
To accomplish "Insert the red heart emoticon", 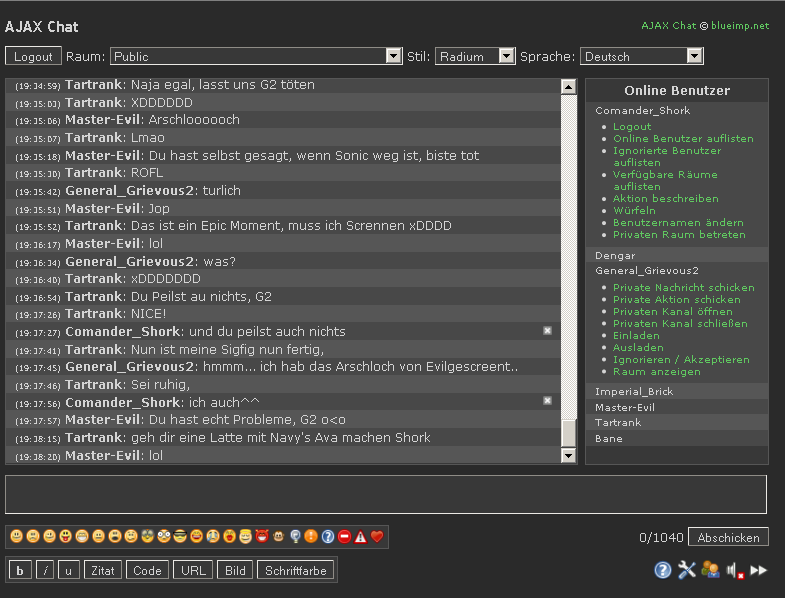I will click(377, 537).
